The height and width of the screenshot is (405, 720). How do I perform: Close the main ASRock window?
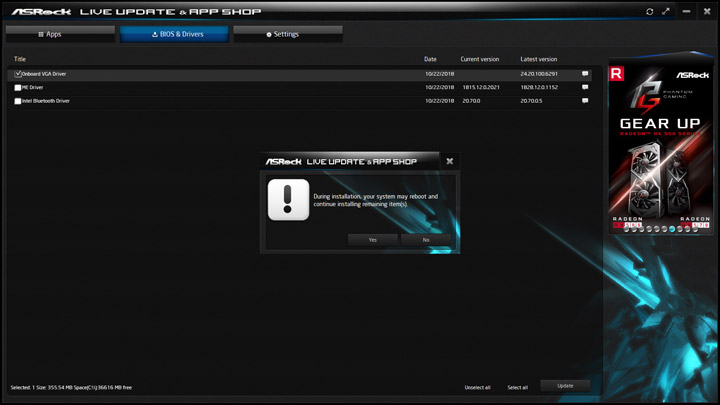[x=707, y=11]
